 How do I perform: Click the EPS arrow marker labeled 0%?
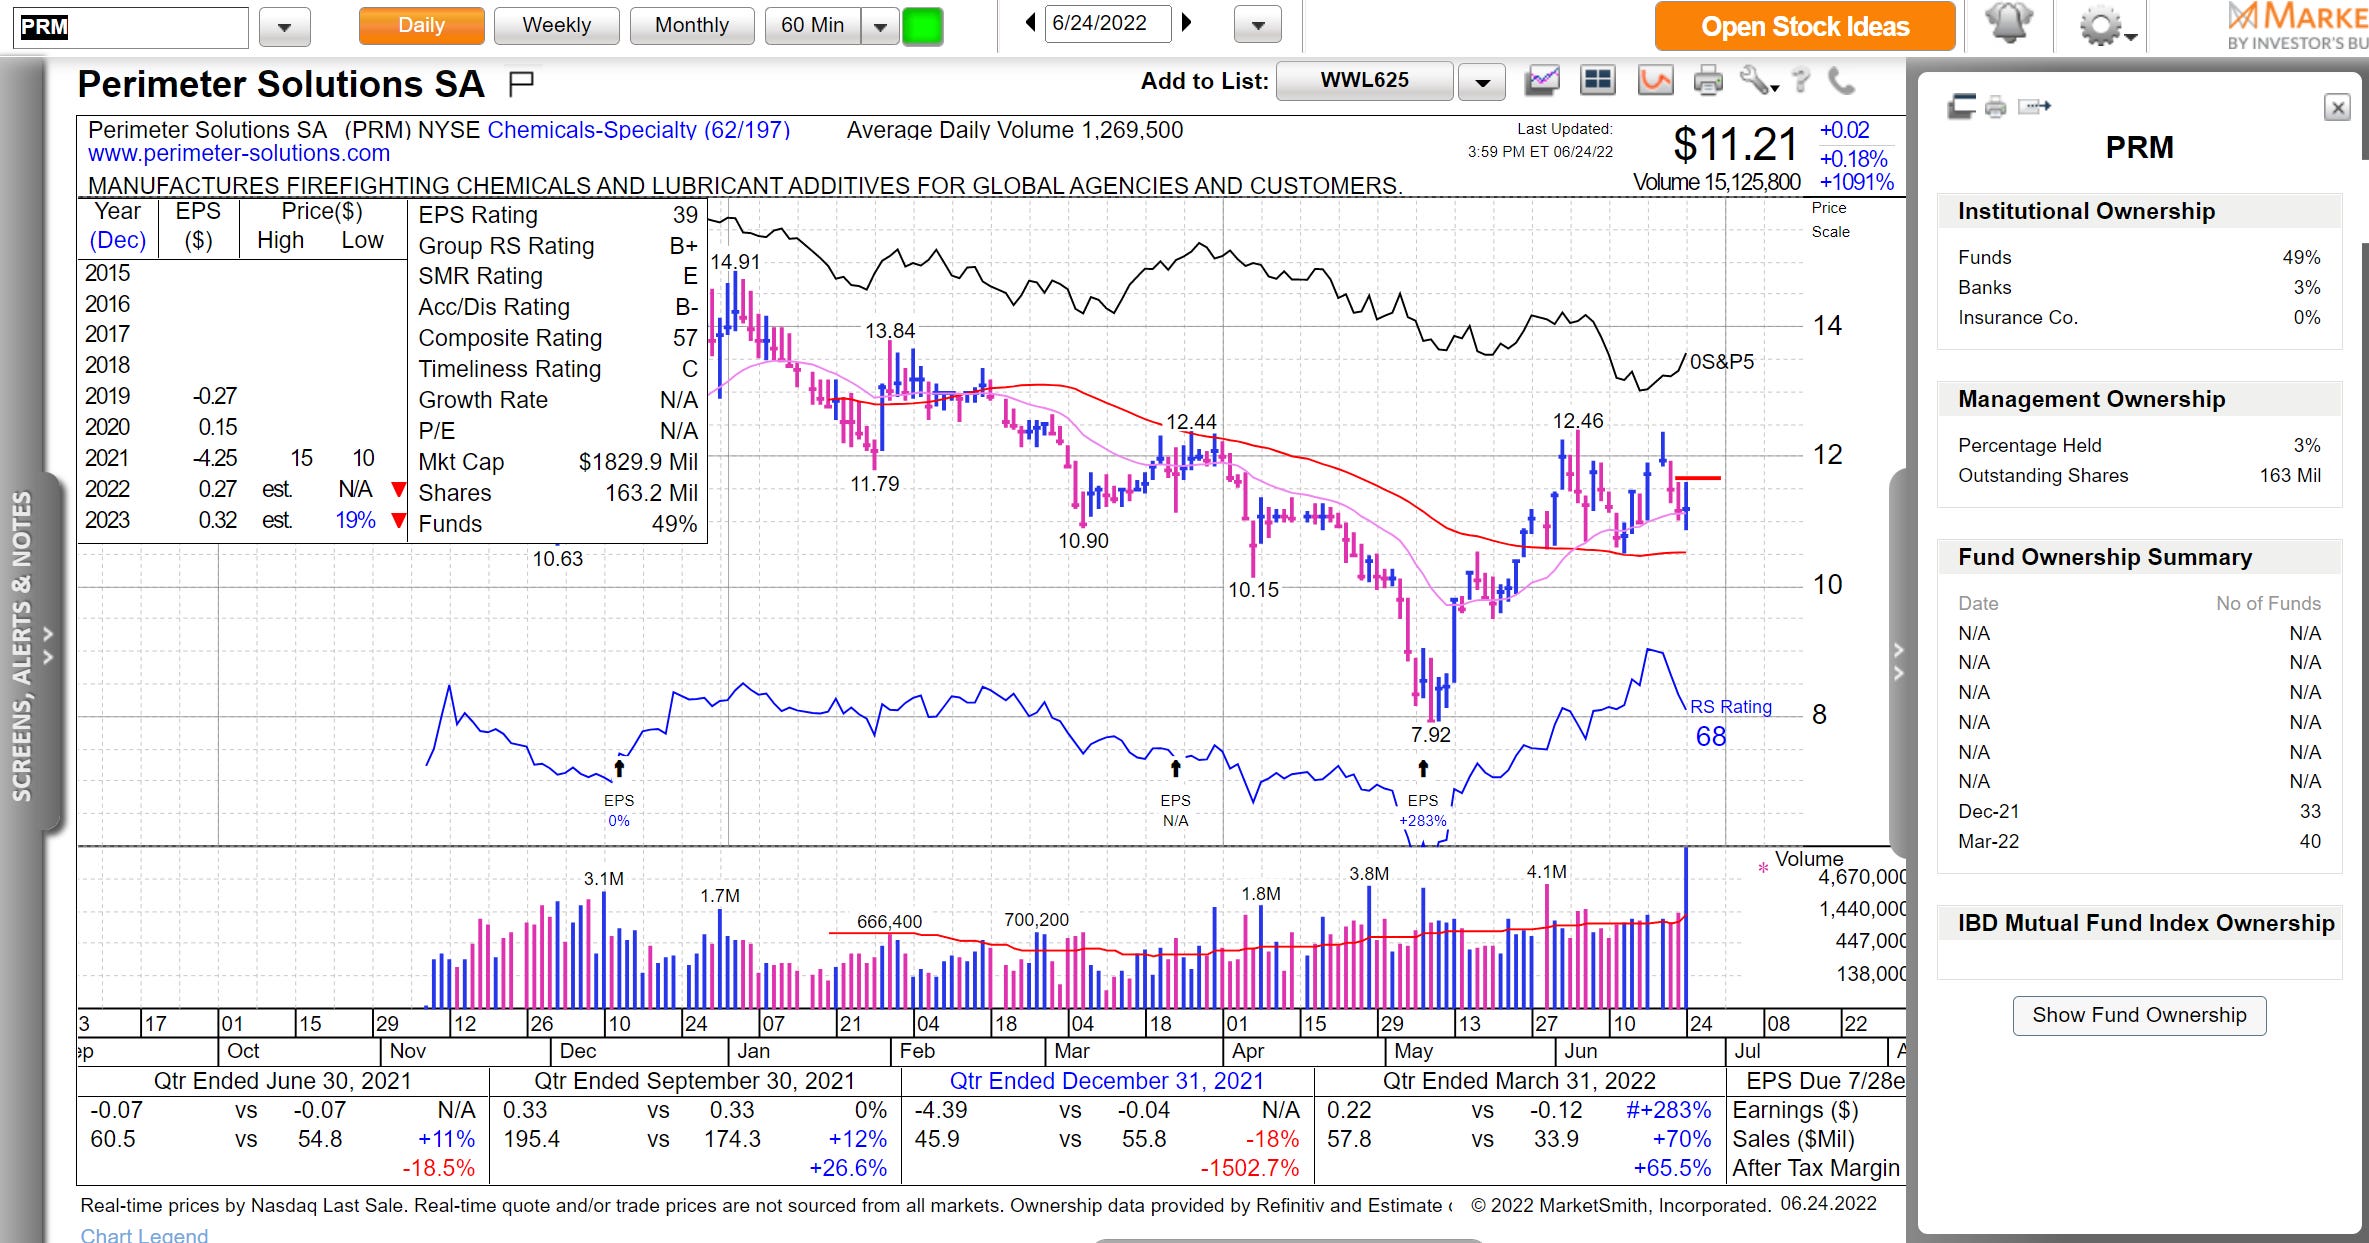pyautogui.click(x=619, y=768)
